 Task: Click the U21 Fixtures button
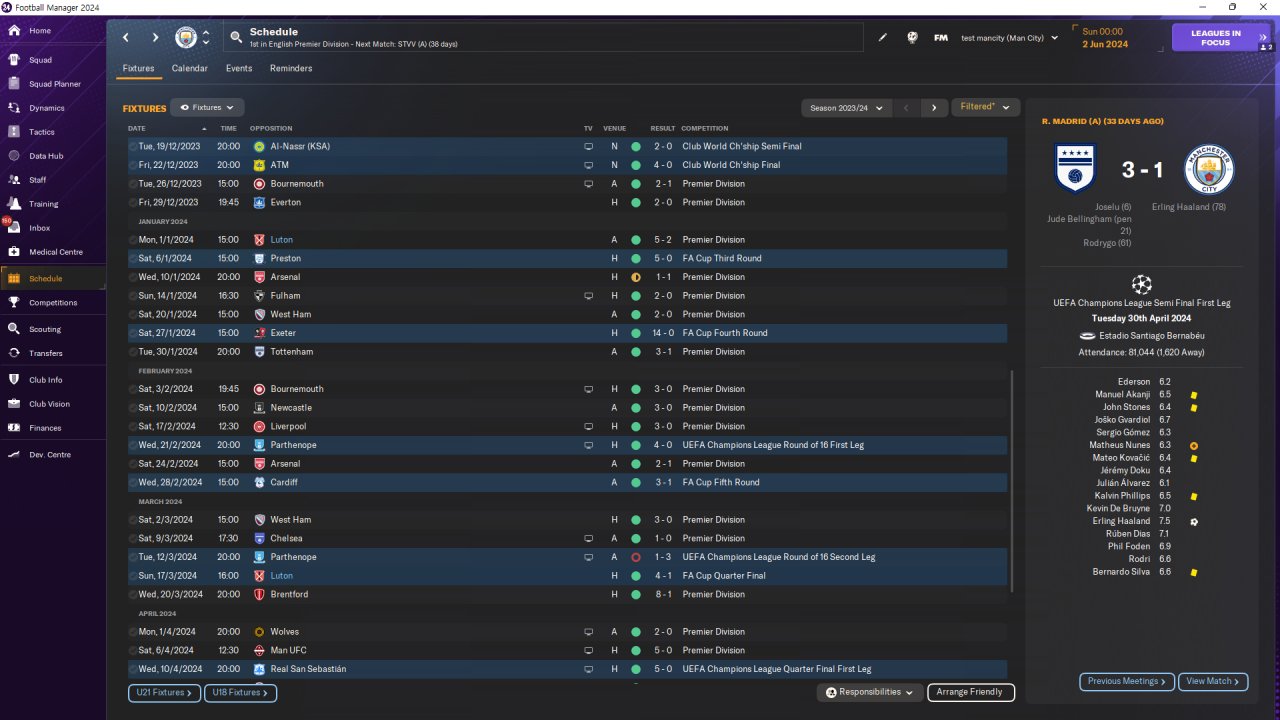tap(164, 692)
